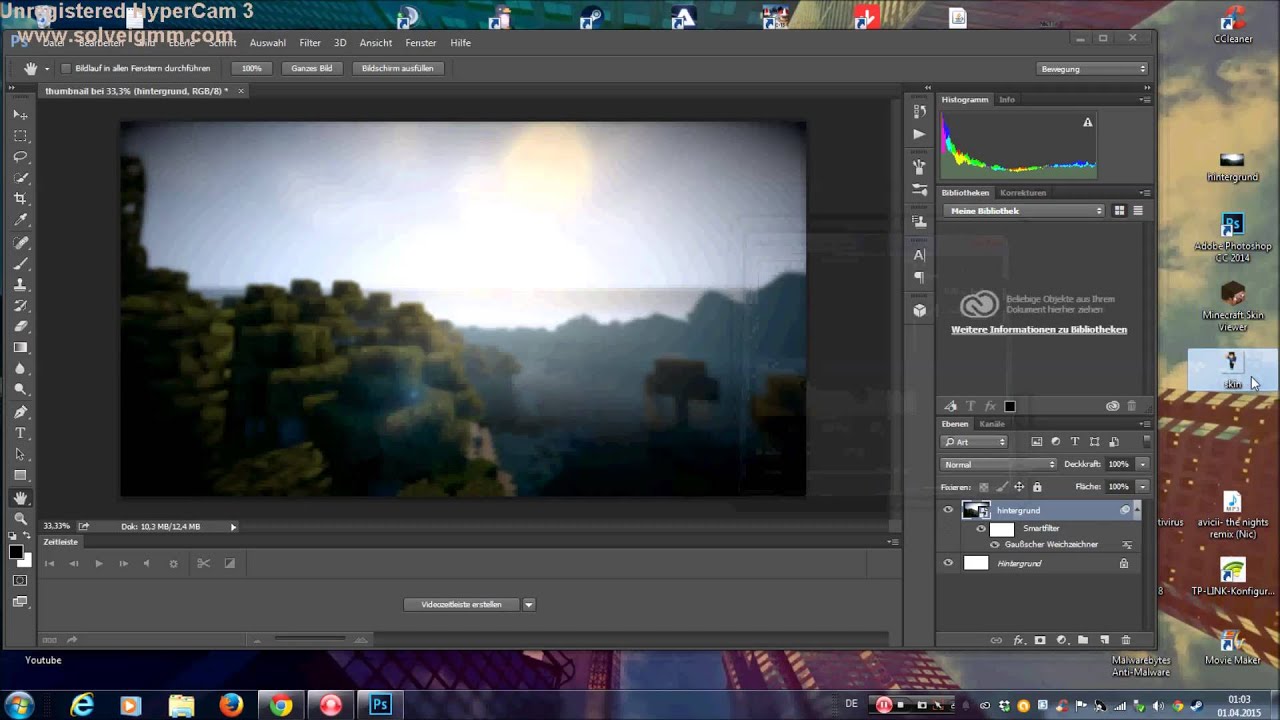This screenshot has height=720, width=1280.
Task: Select the Rectangular Marquee tool
Action: [20, 136]
